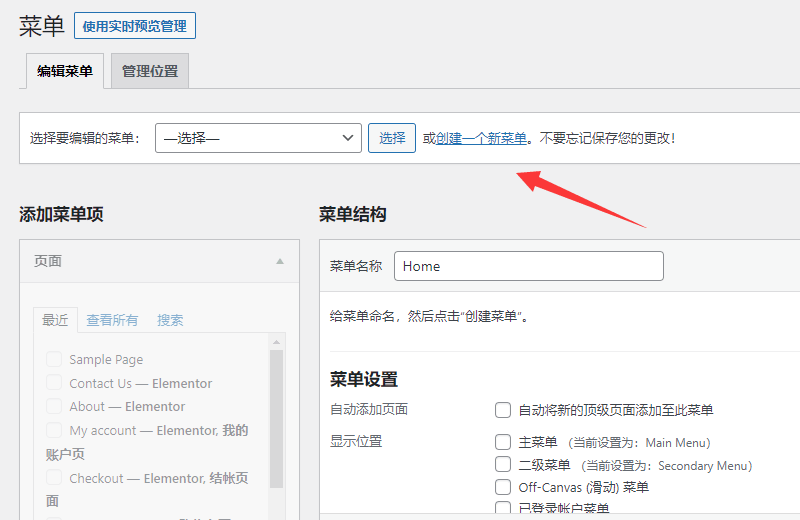Open the 选择要编辑的菜单 dropdown
800x520 pixels.
258,138
